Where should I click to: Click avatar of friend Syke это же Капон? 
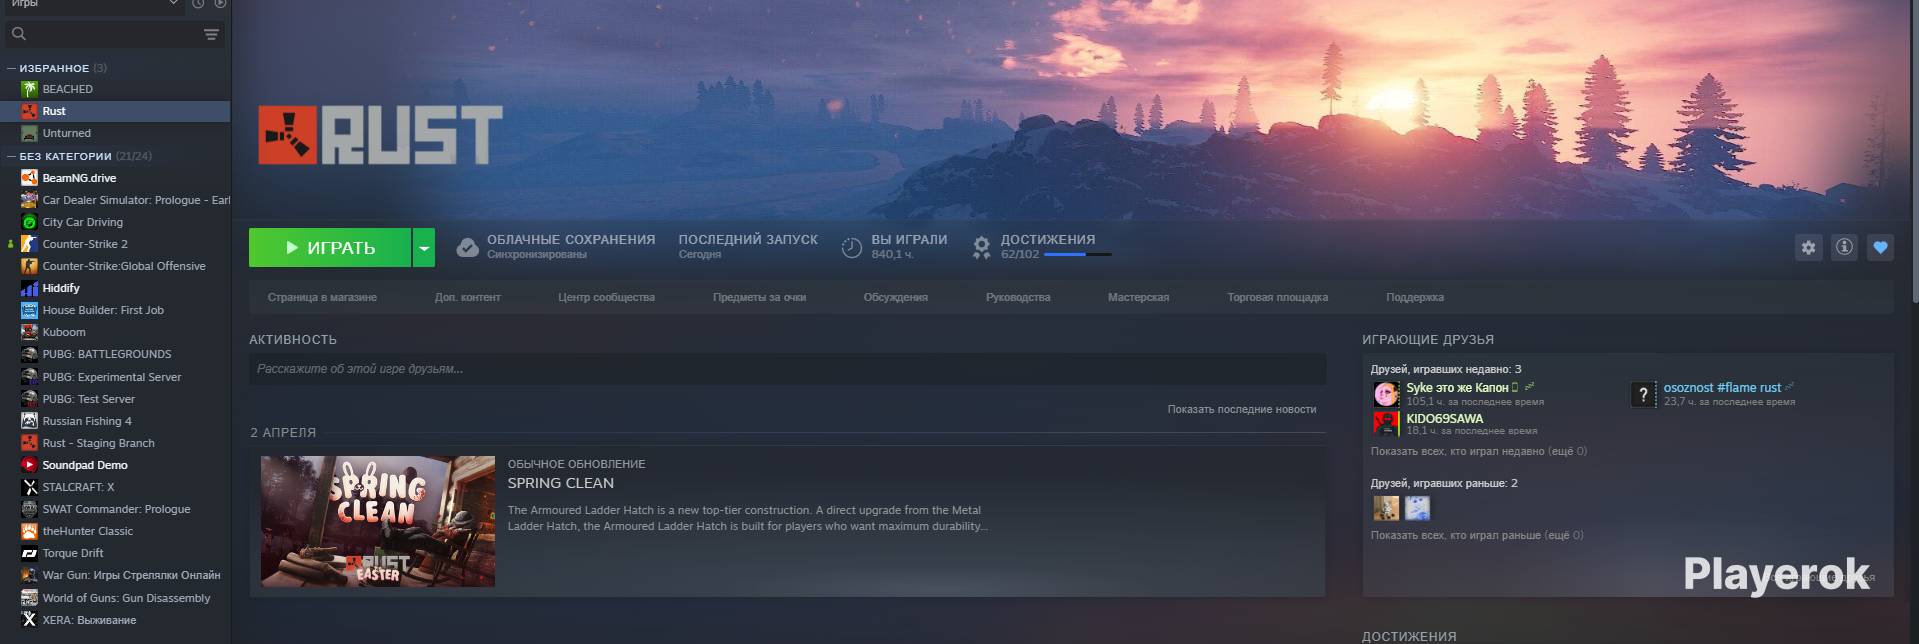pyautogui.click(x=1386, y=394)
